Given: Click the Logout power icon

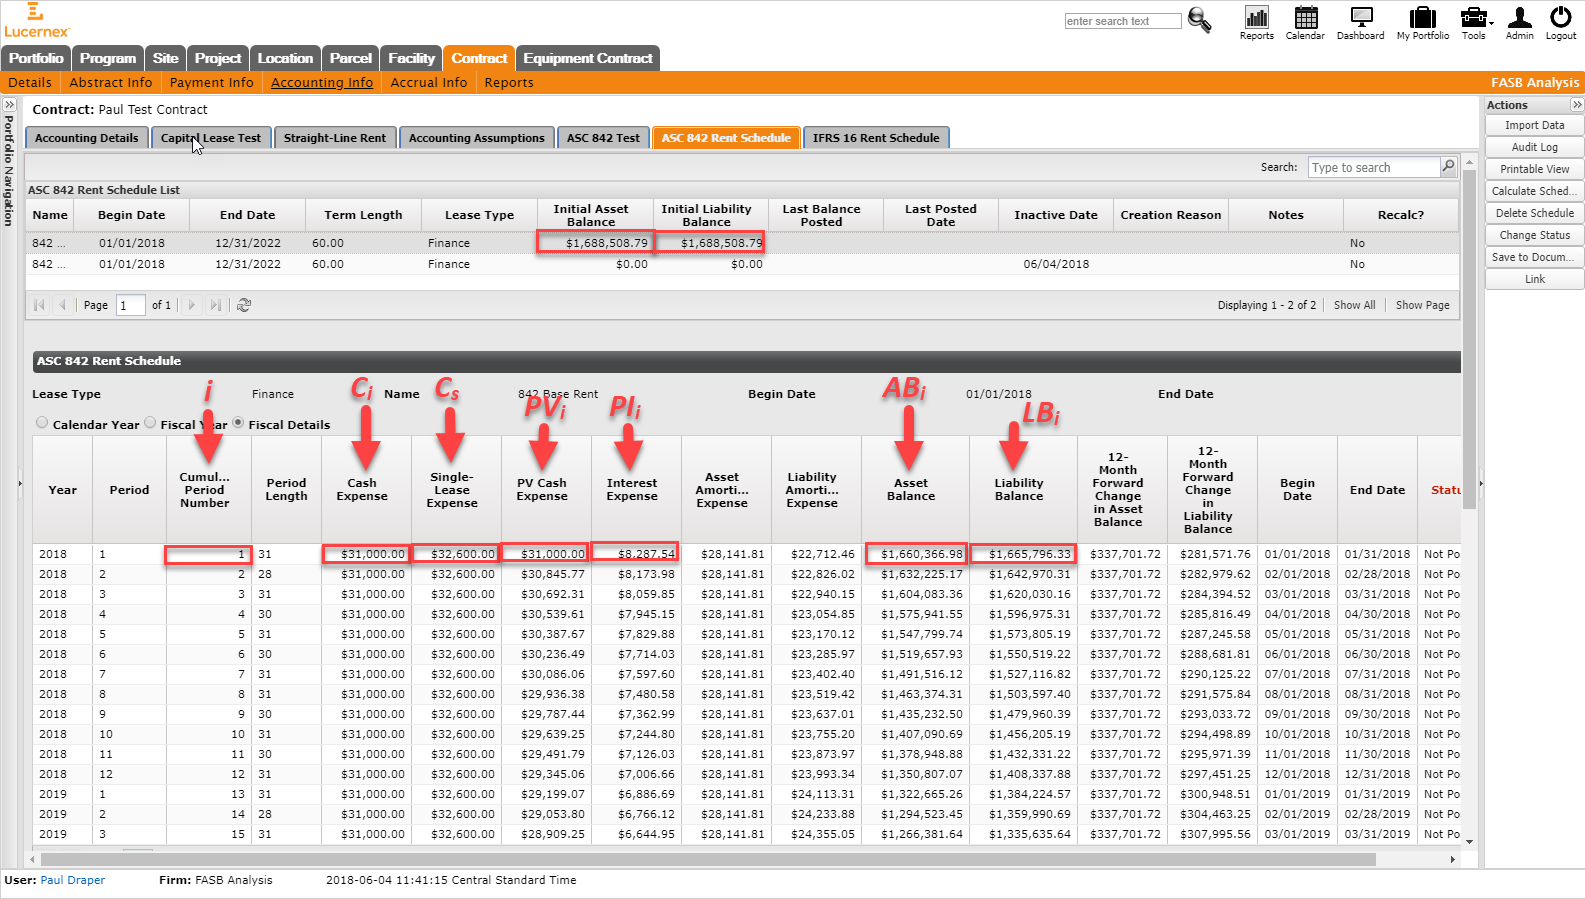Looking at the screenshot, I should point(1561,23).
